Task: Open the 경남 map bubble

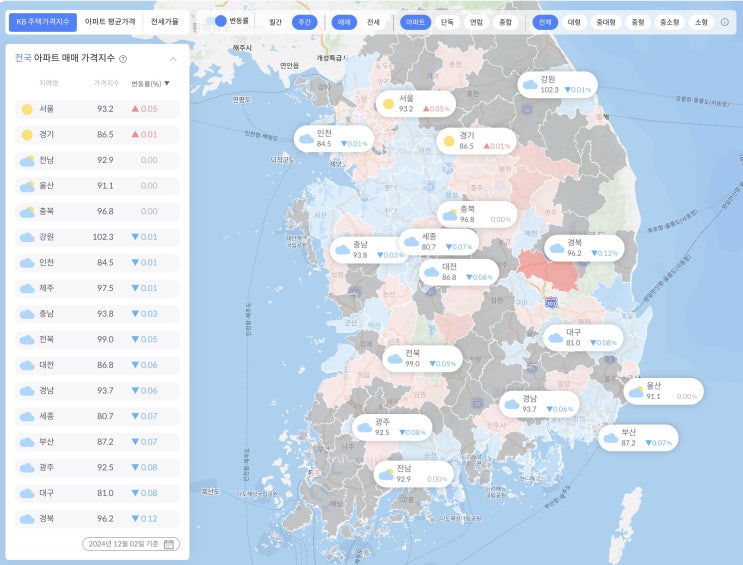Action: pos(539,404)
